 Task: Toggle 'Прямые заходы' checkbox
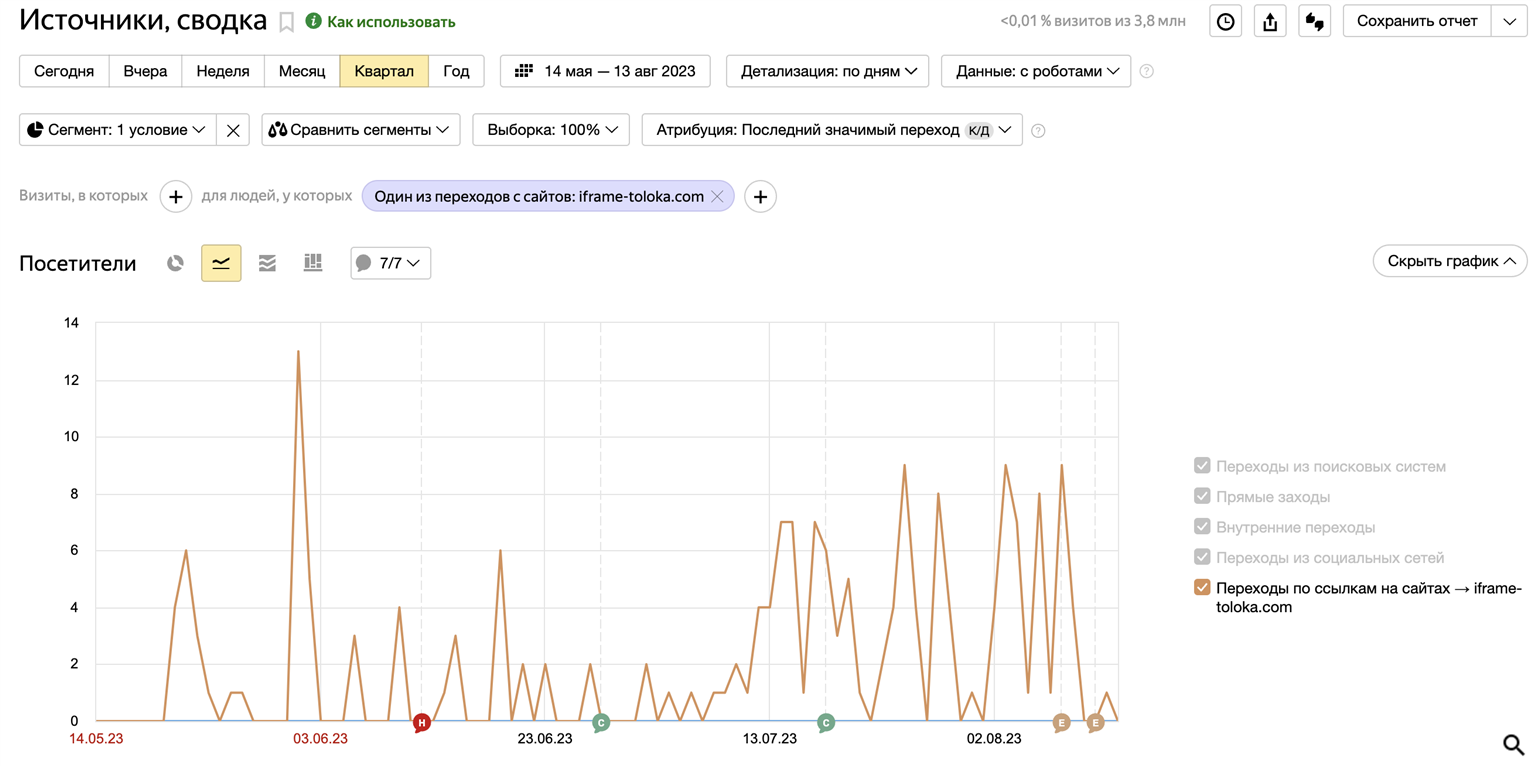coord(1202,497)
